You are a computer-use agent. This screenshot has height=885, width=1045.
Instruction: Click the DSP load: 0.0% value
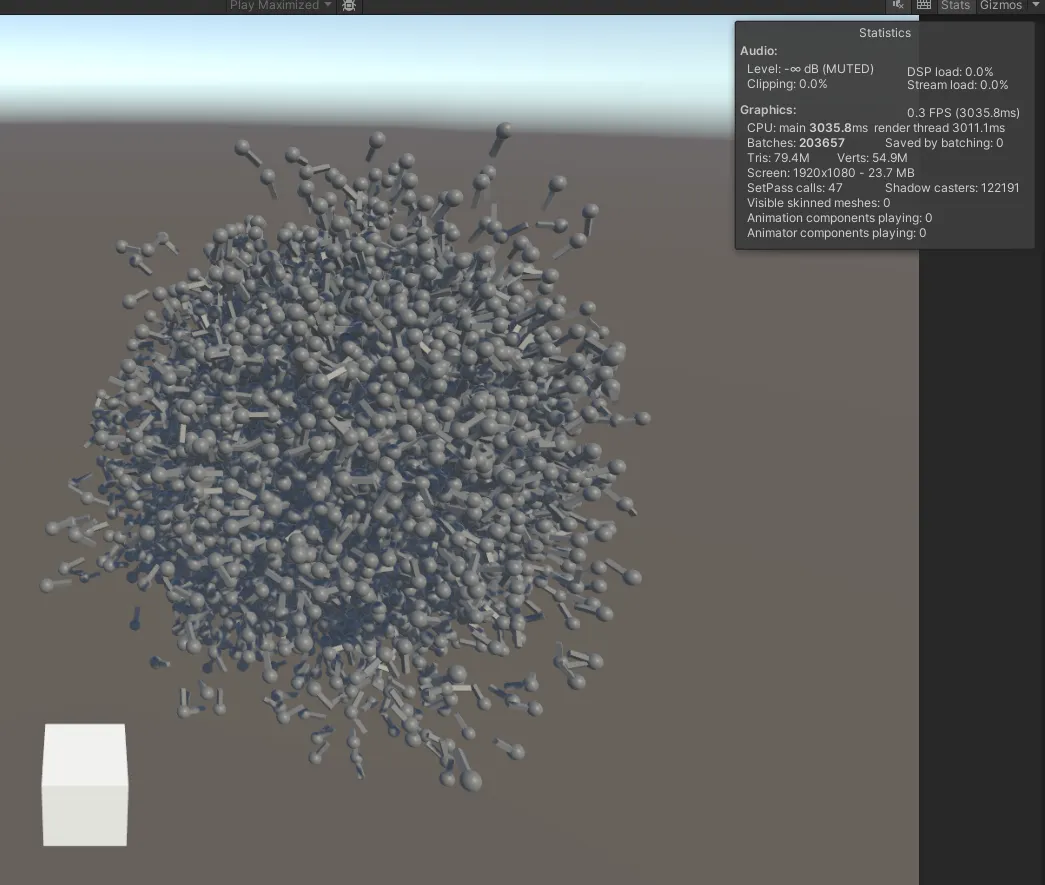click(950, 71)
